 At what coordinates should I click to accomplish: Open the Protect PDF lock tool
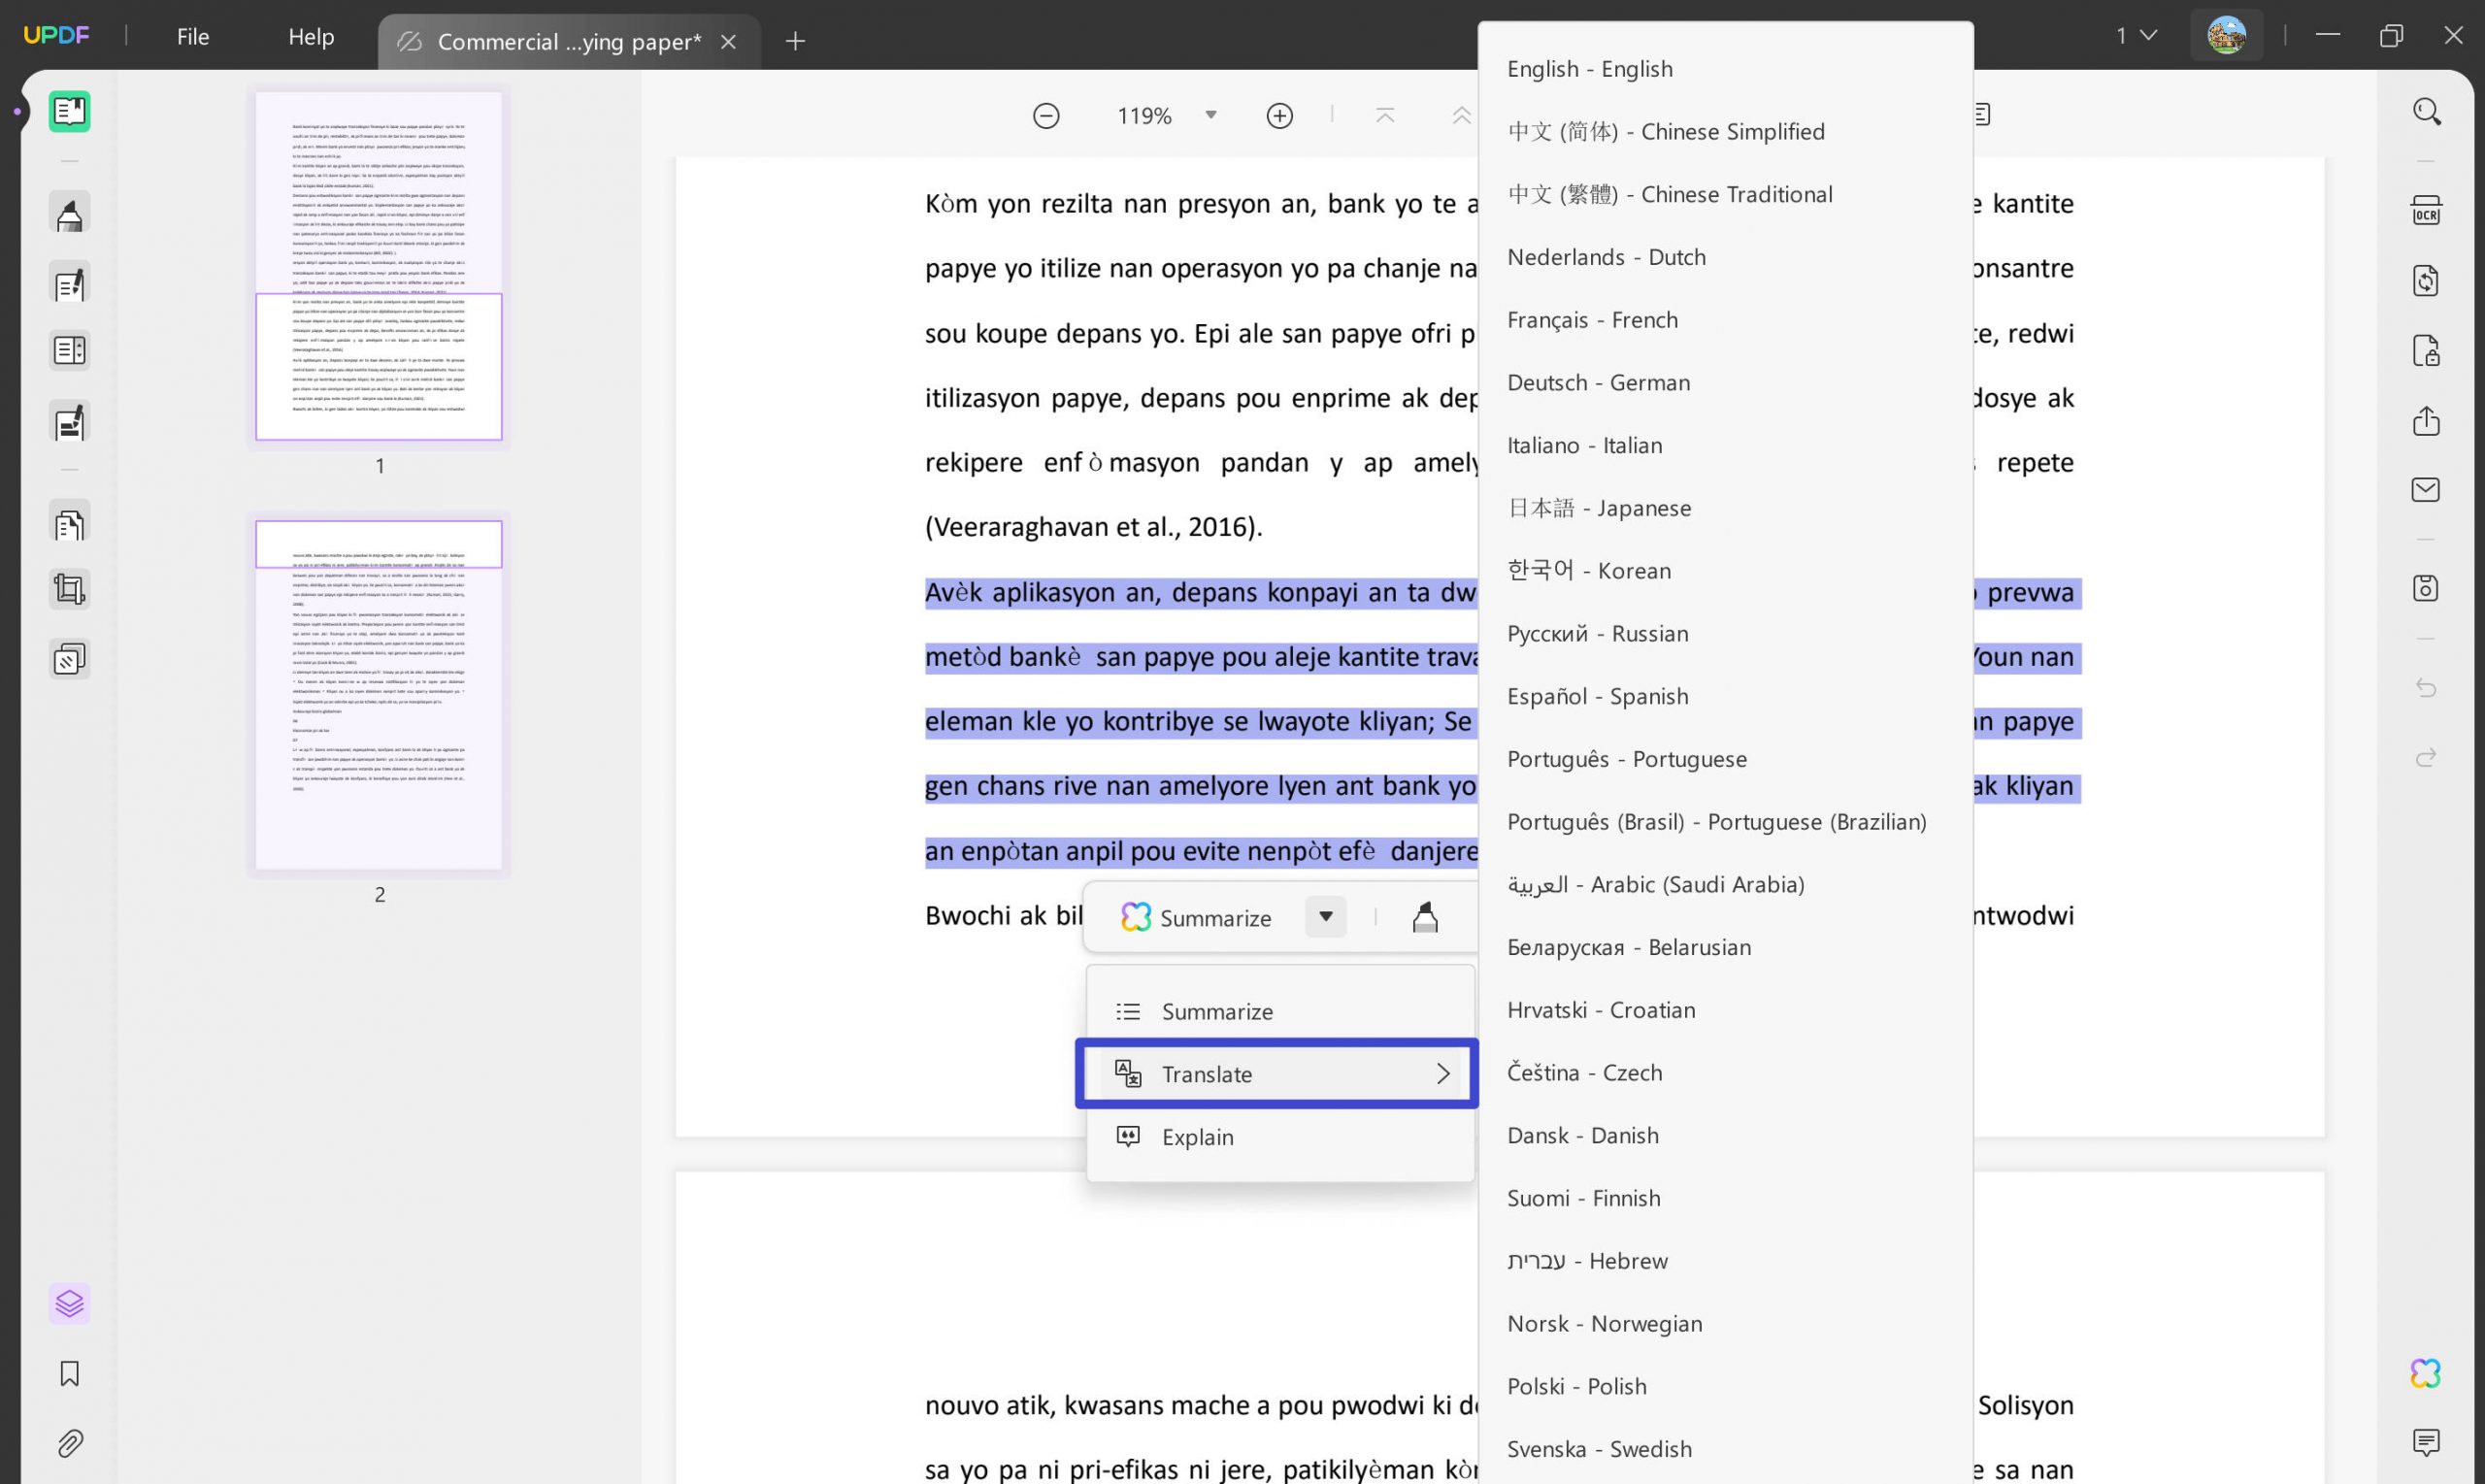2426,351
